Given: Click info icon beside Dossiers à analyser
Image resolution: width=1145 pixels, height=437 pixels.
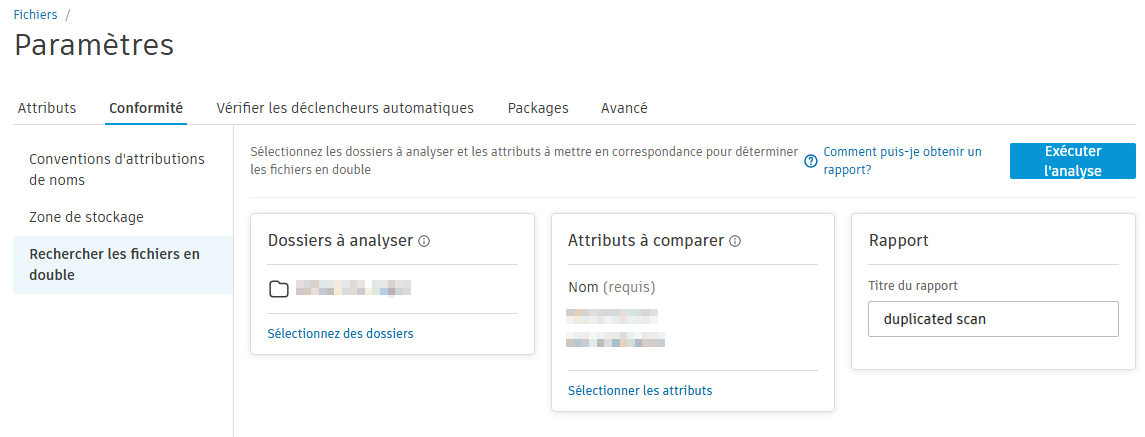Looking at the screenshot, I should pyautogui.click(x=424, y=241).
